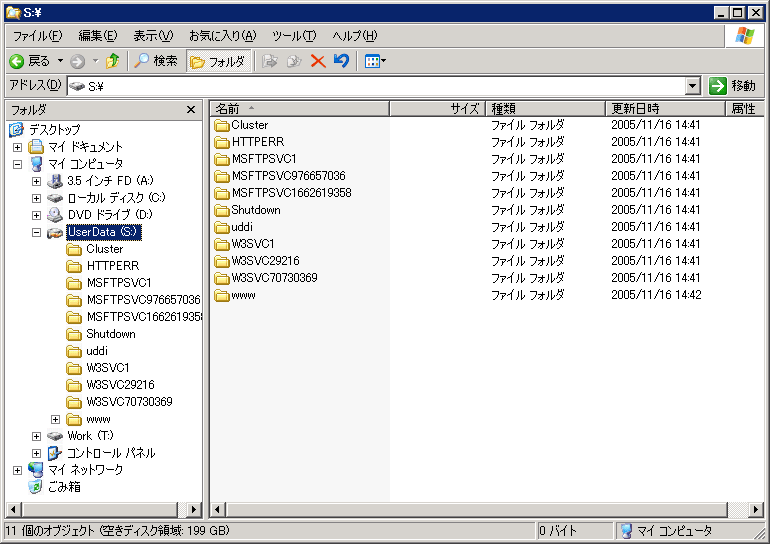Image resolution: width=770 pixels, height=544 pixels.
Task: Sort by 更新日時 column header
Action: [x=635, y=108]
